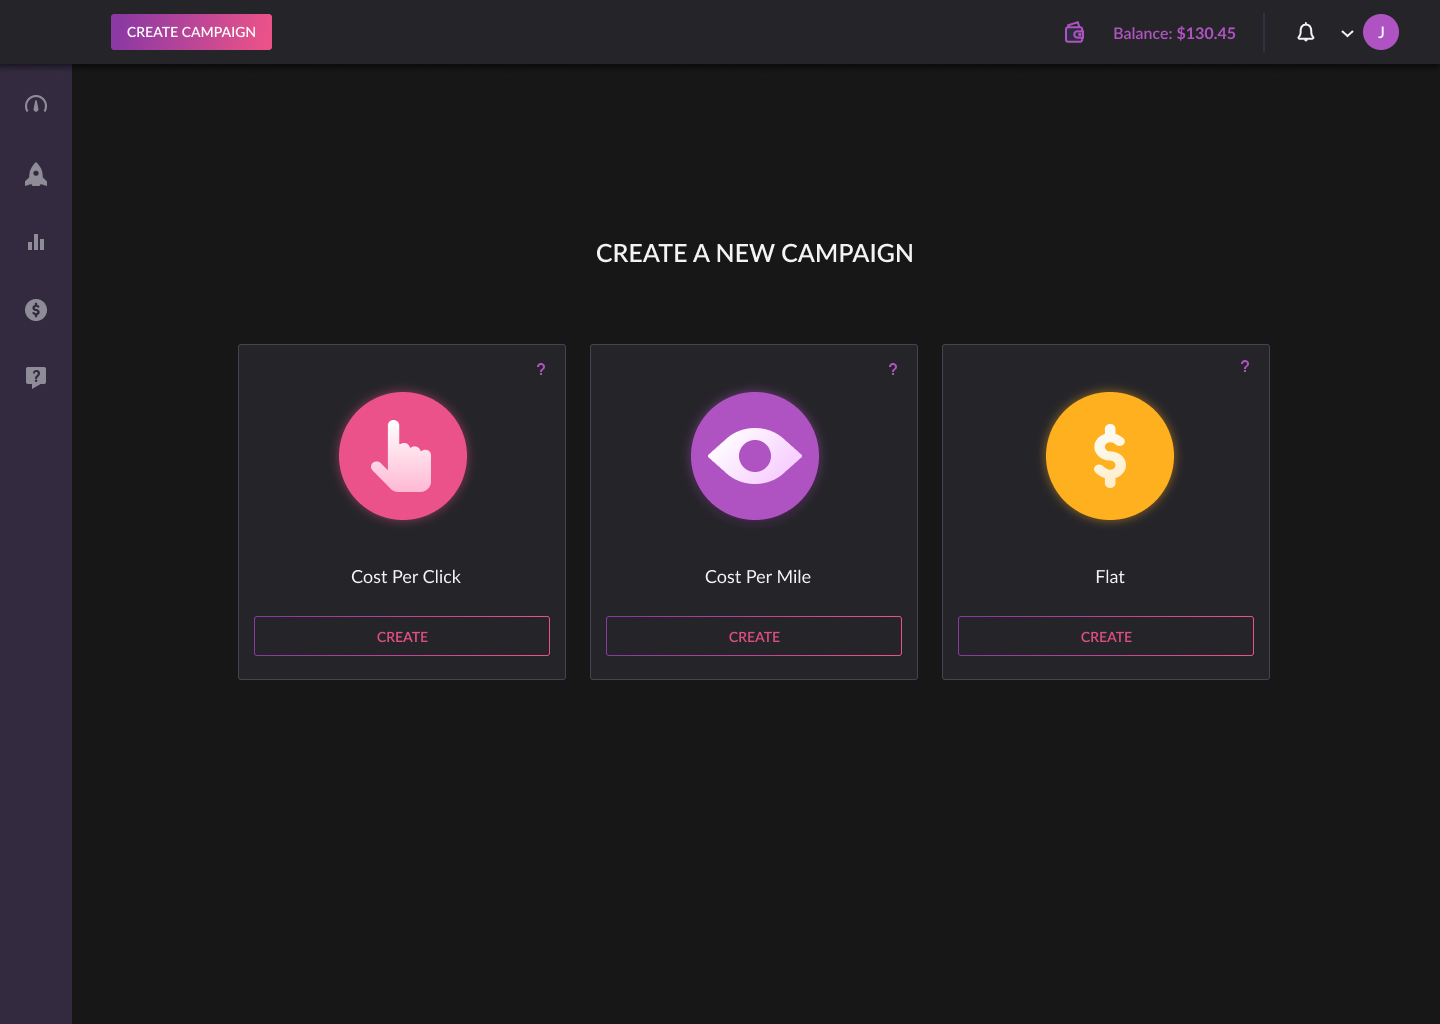Image resolution: width=1440 pixels, height=1024 pixels.
Task: Expand the account dropdown chevron
Action: [1347, 33]
